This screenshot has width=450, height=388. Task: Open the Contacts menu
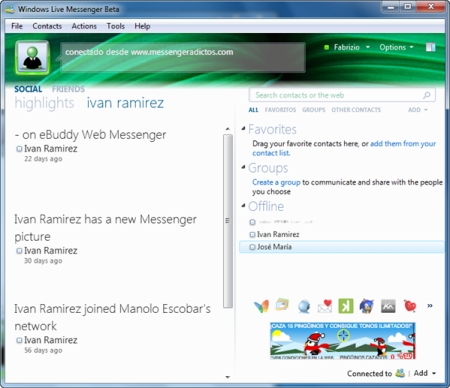(47, 26)
